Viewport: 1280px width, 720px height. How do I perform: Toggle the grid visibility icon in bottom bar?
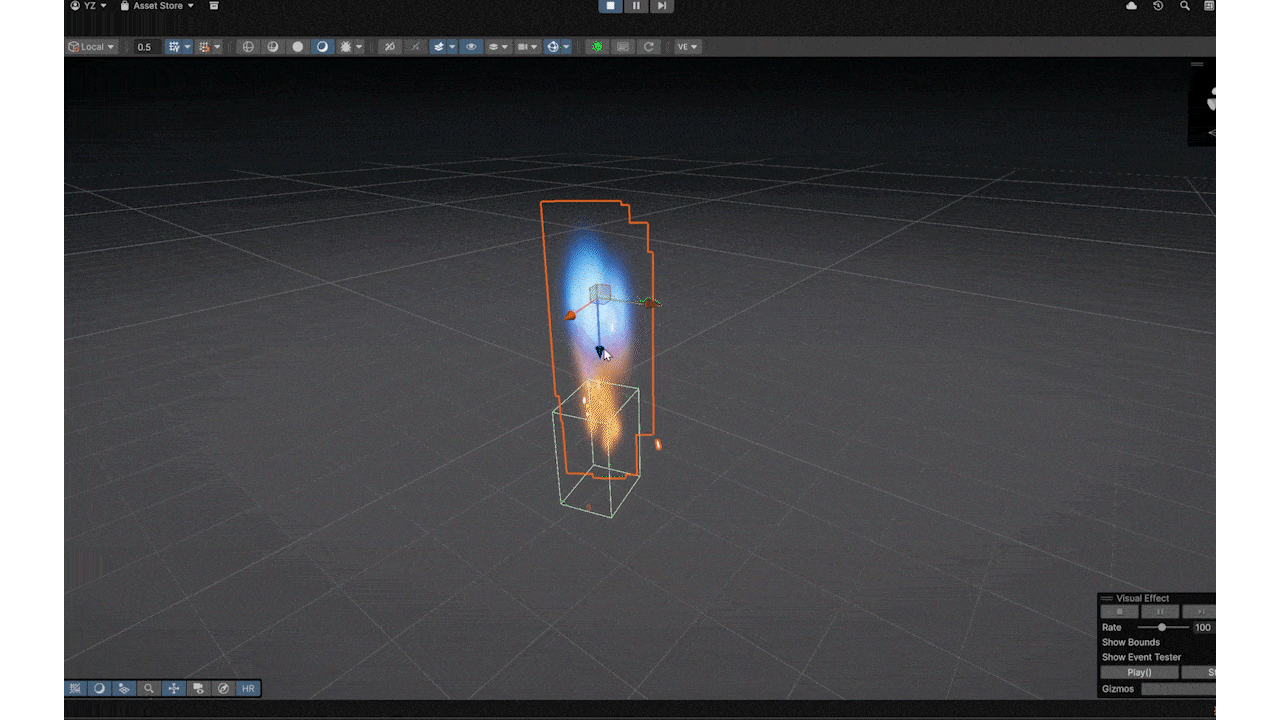tap(75, 688)
